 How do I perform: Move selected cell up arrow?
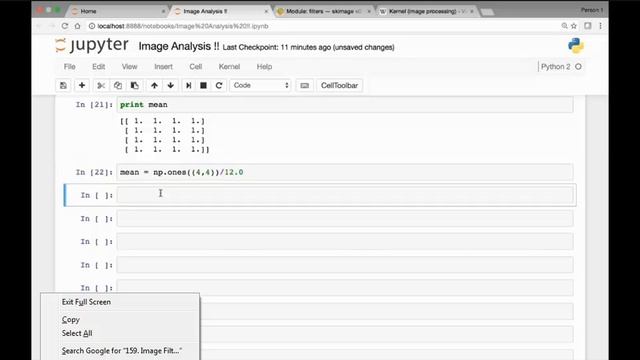(x=154, y=85)
